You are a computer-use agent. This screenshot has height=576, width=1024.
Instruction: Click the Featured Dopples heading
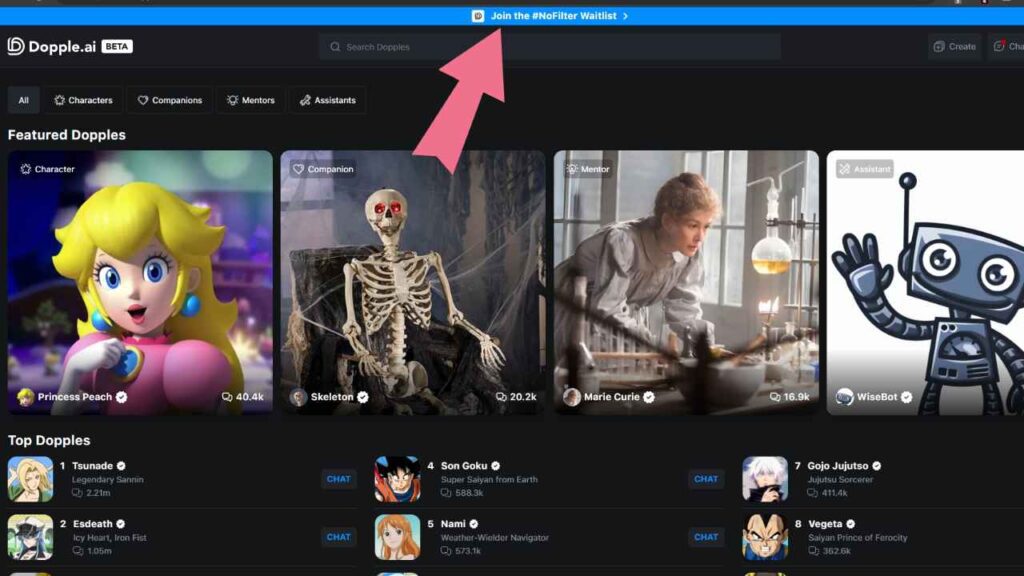point(67,135)
